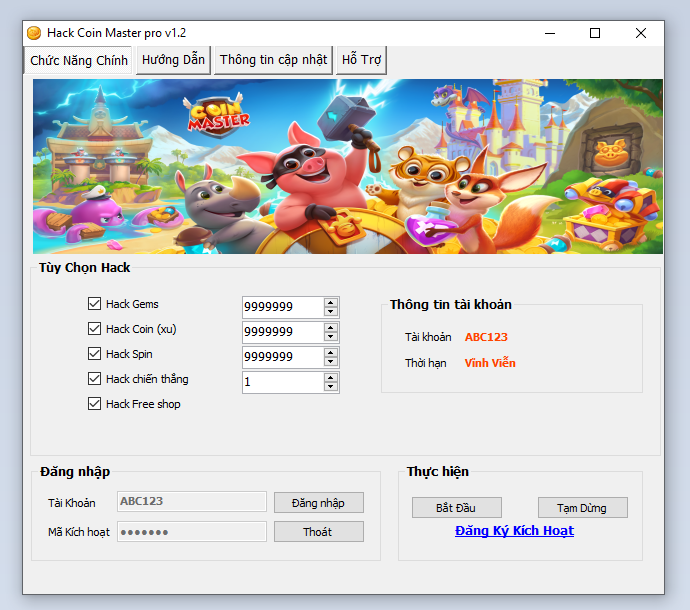Click the Đăng nhập button
This screenshot has height=610, width=690.
point(318,503)
